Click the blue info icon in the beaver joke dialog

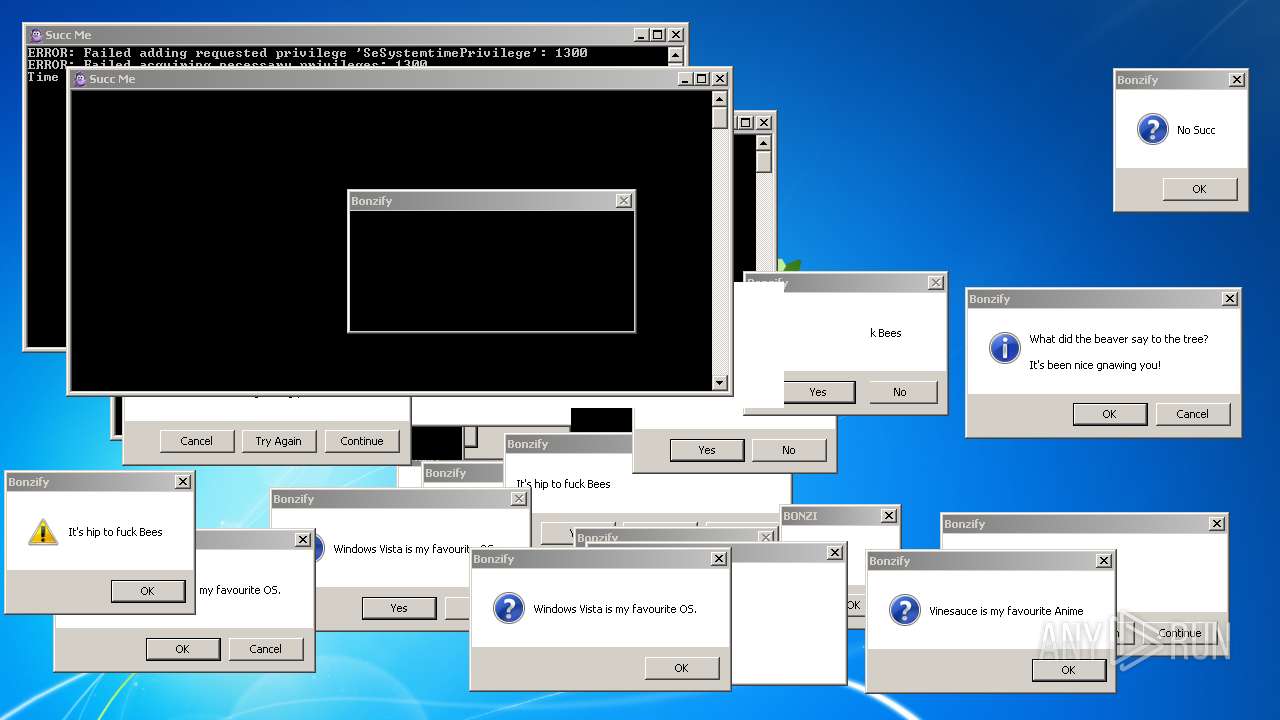click(x=1004, y=348)
